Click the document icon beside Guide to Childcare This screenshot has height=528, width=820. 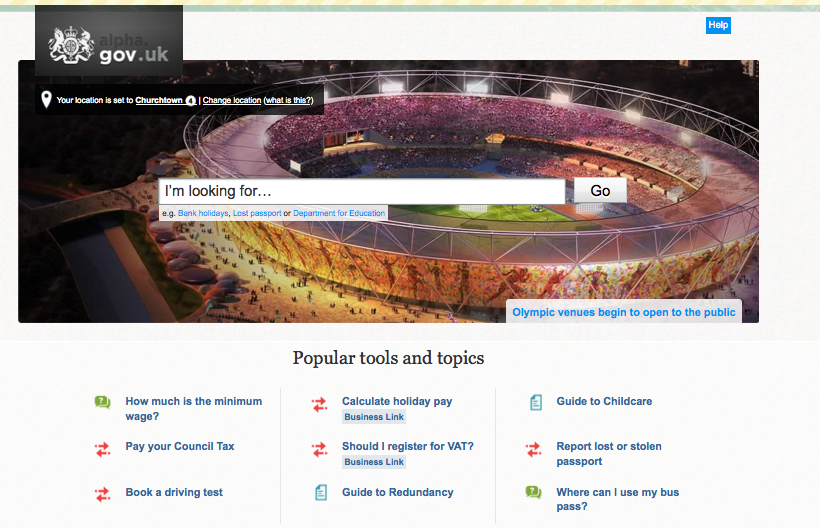point(536,403)
